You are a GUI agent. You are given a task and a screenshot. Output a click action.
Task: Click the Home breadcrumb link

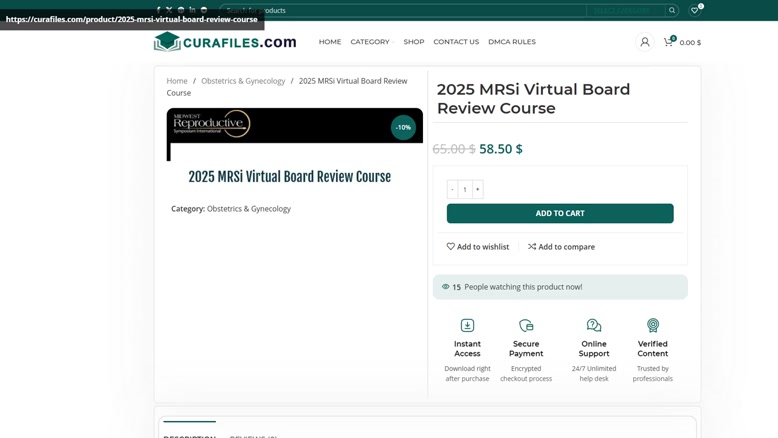[x=177, y=81]
